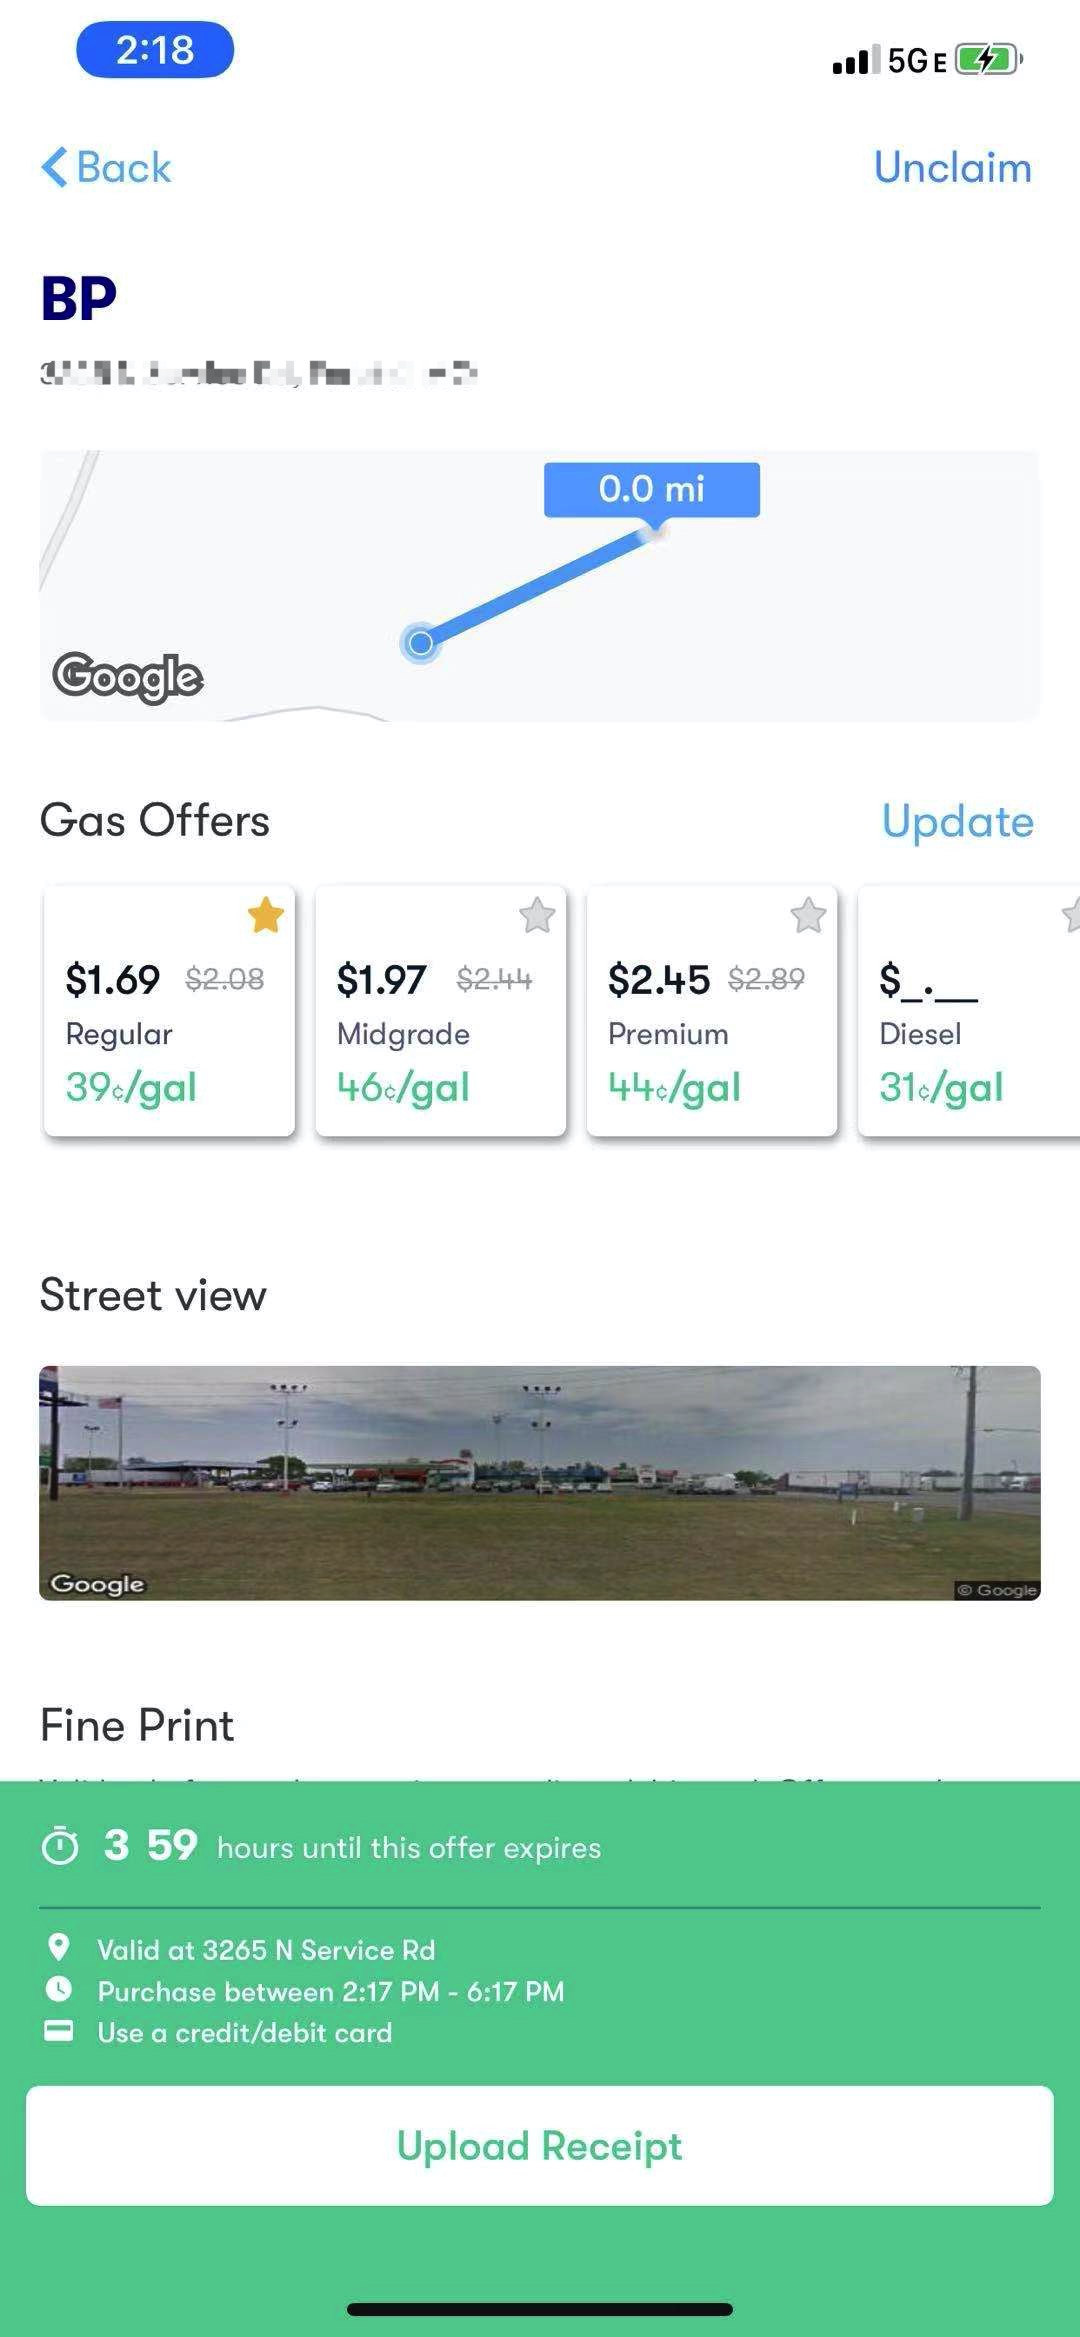Toggle the Midgrade favorite star
Image resolution: width=1080 pixels, height=2337 pixels.
(537, 915)
